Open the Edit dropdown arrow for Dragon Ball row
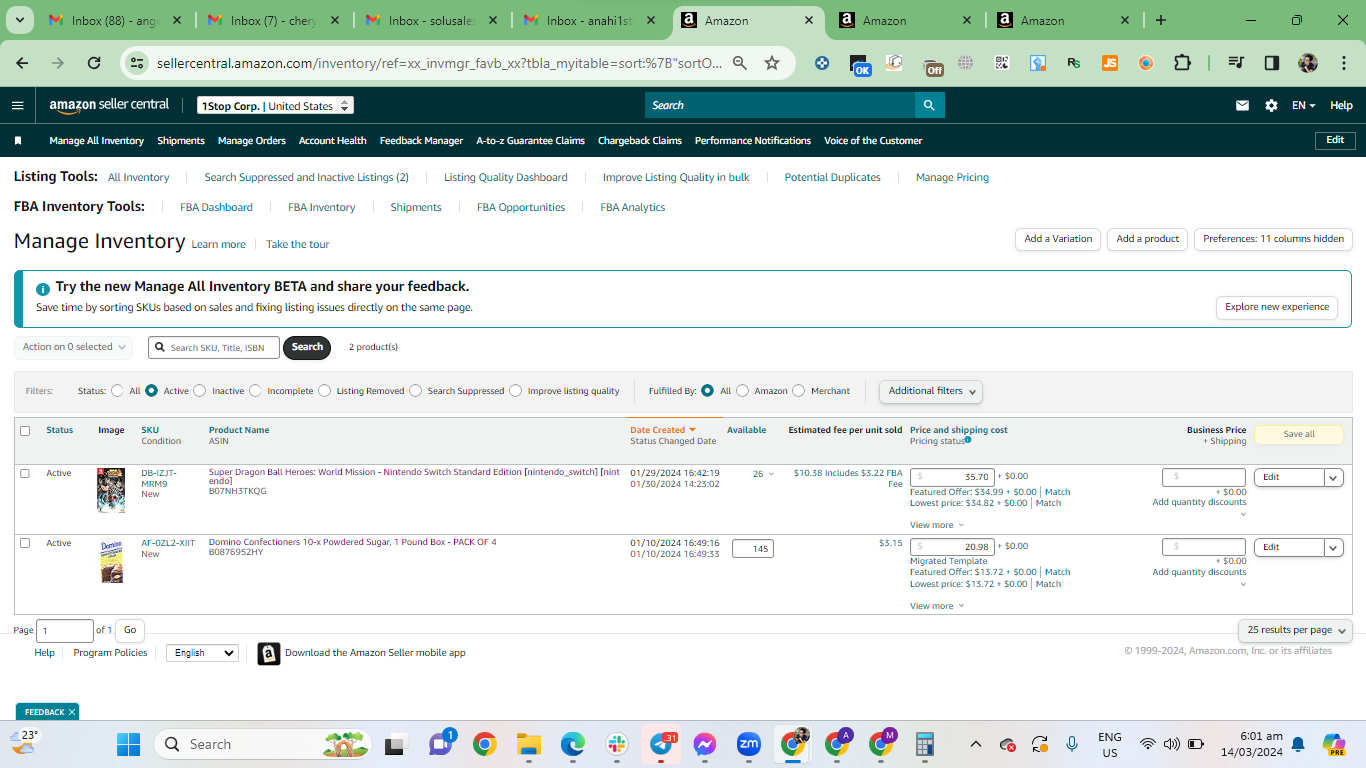The width and height of the screenshot is (1366, 768). pyautogui.click(x=1334, y=477)
